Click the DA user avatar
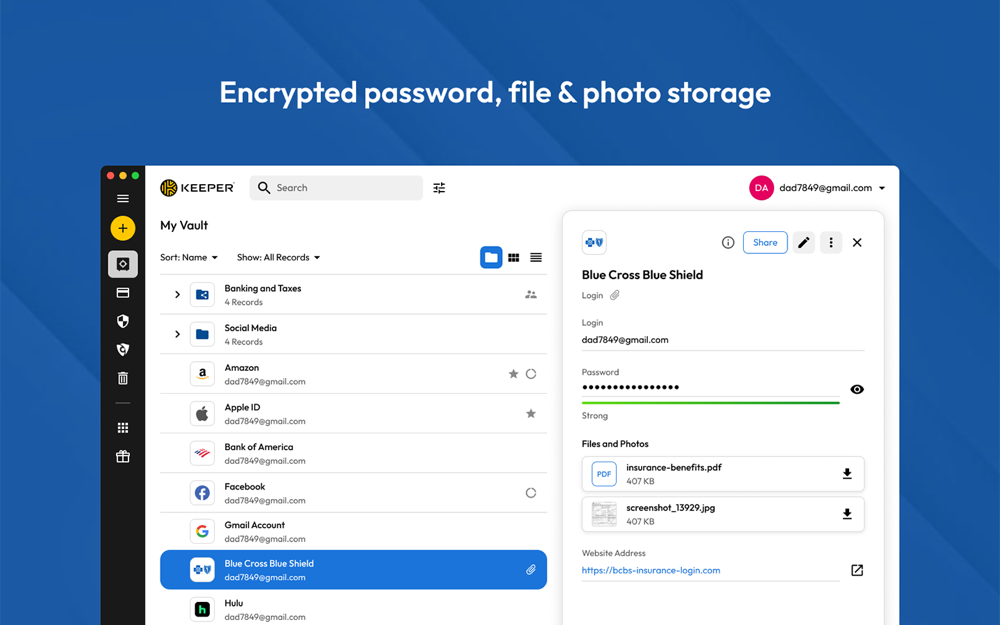The height and width of the screenshot is (625, 1000). 761,188
